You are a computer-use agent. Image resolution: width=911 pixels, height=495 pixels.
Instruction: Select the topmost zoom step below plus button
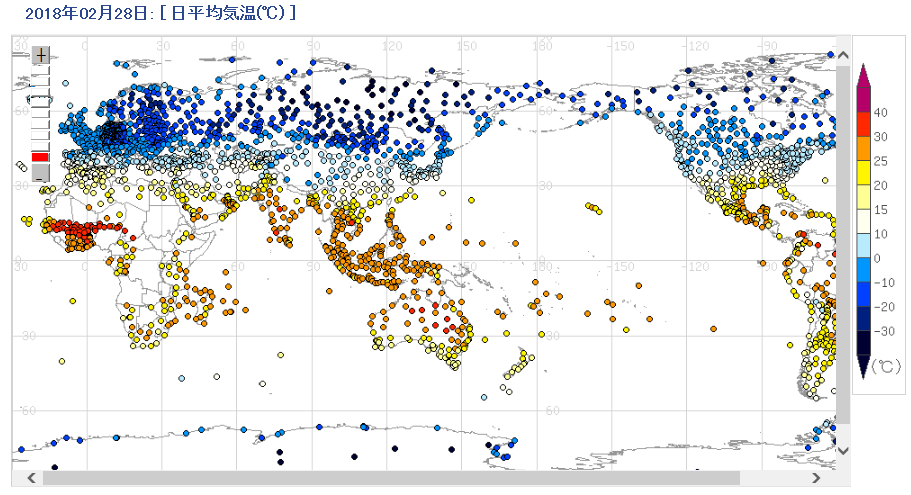tap(41, 72)
